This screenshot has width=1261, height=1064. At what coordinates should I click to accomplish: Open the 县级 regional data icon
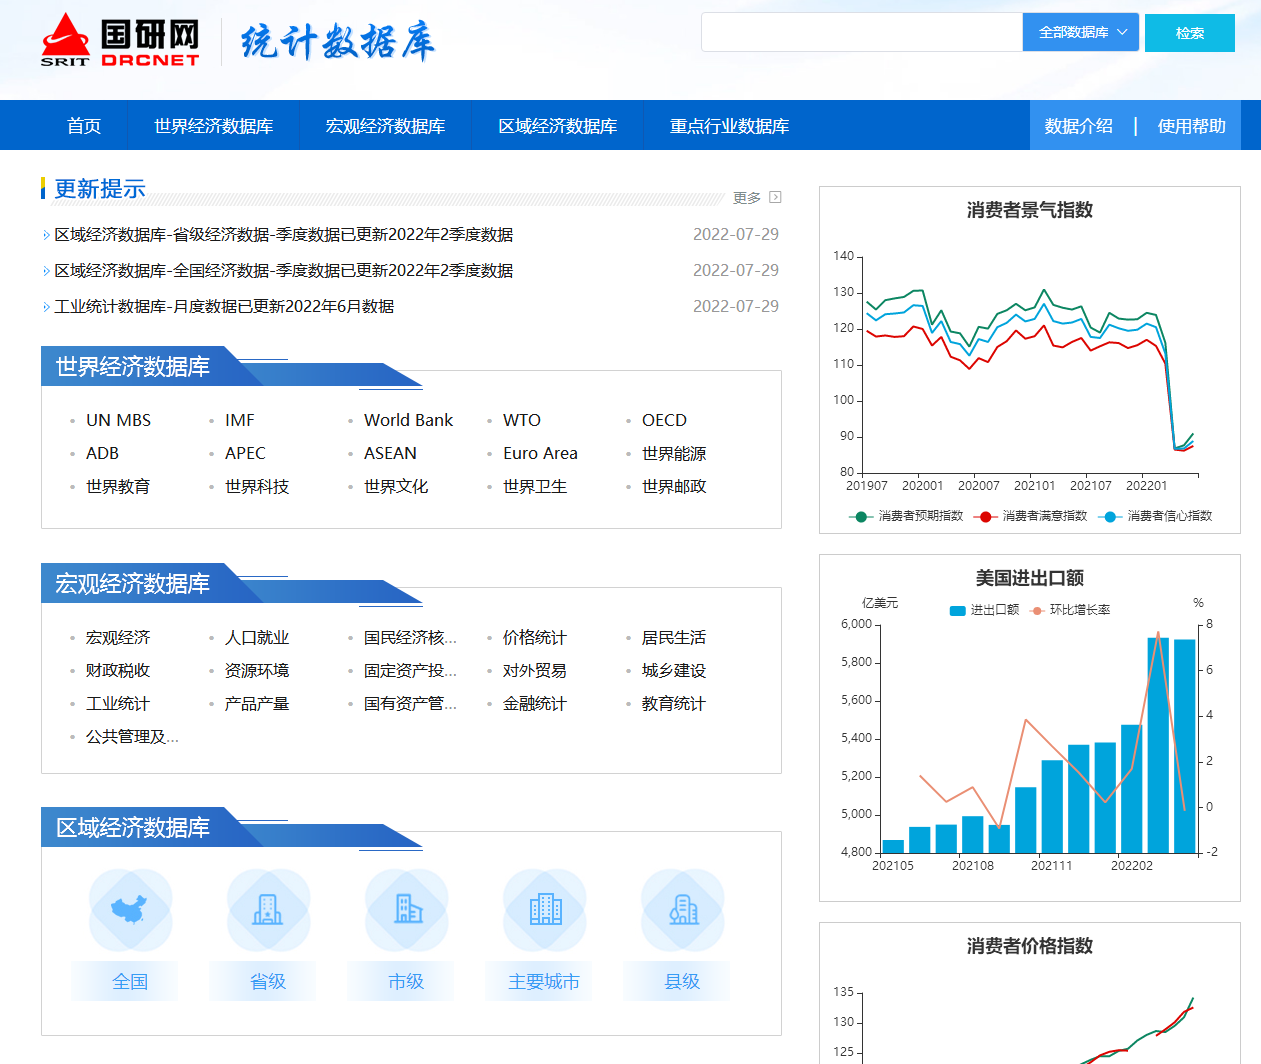[682, 909]
